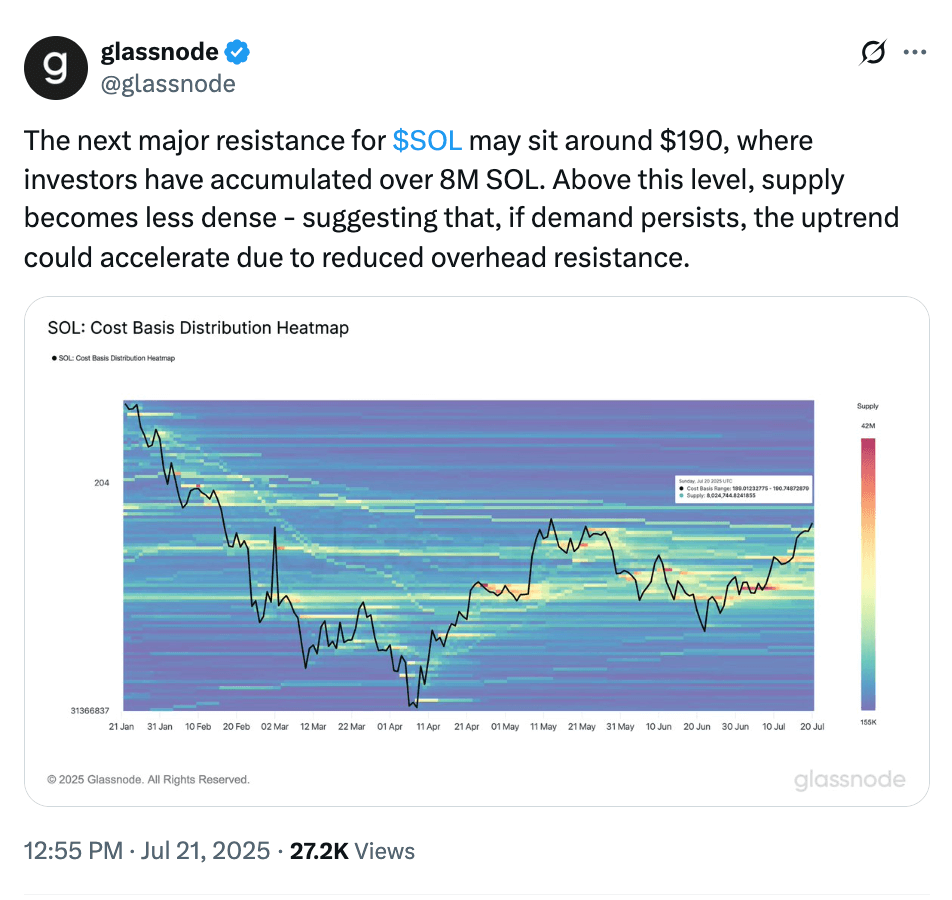This screenshot has width=952, height=900.
Task: Click the 27.2K Views count
Action: tap(351, 851)
